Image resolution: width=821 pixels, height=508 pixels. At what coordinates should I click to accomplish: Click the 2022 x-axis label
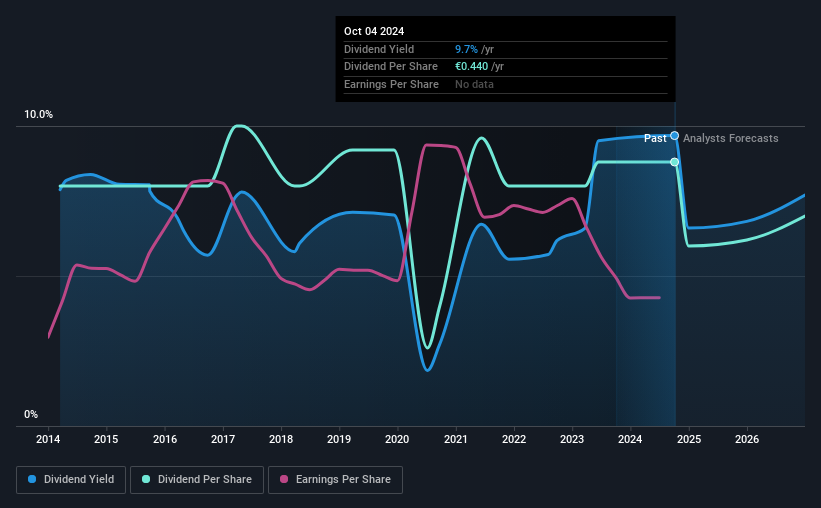point(514,439)
